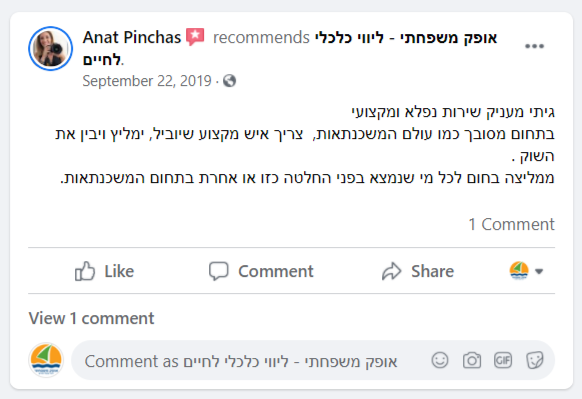The height and width of the screenshot is (399, 582).
Task: Open Anat Pinchas profile link
Action: [132, 37]
